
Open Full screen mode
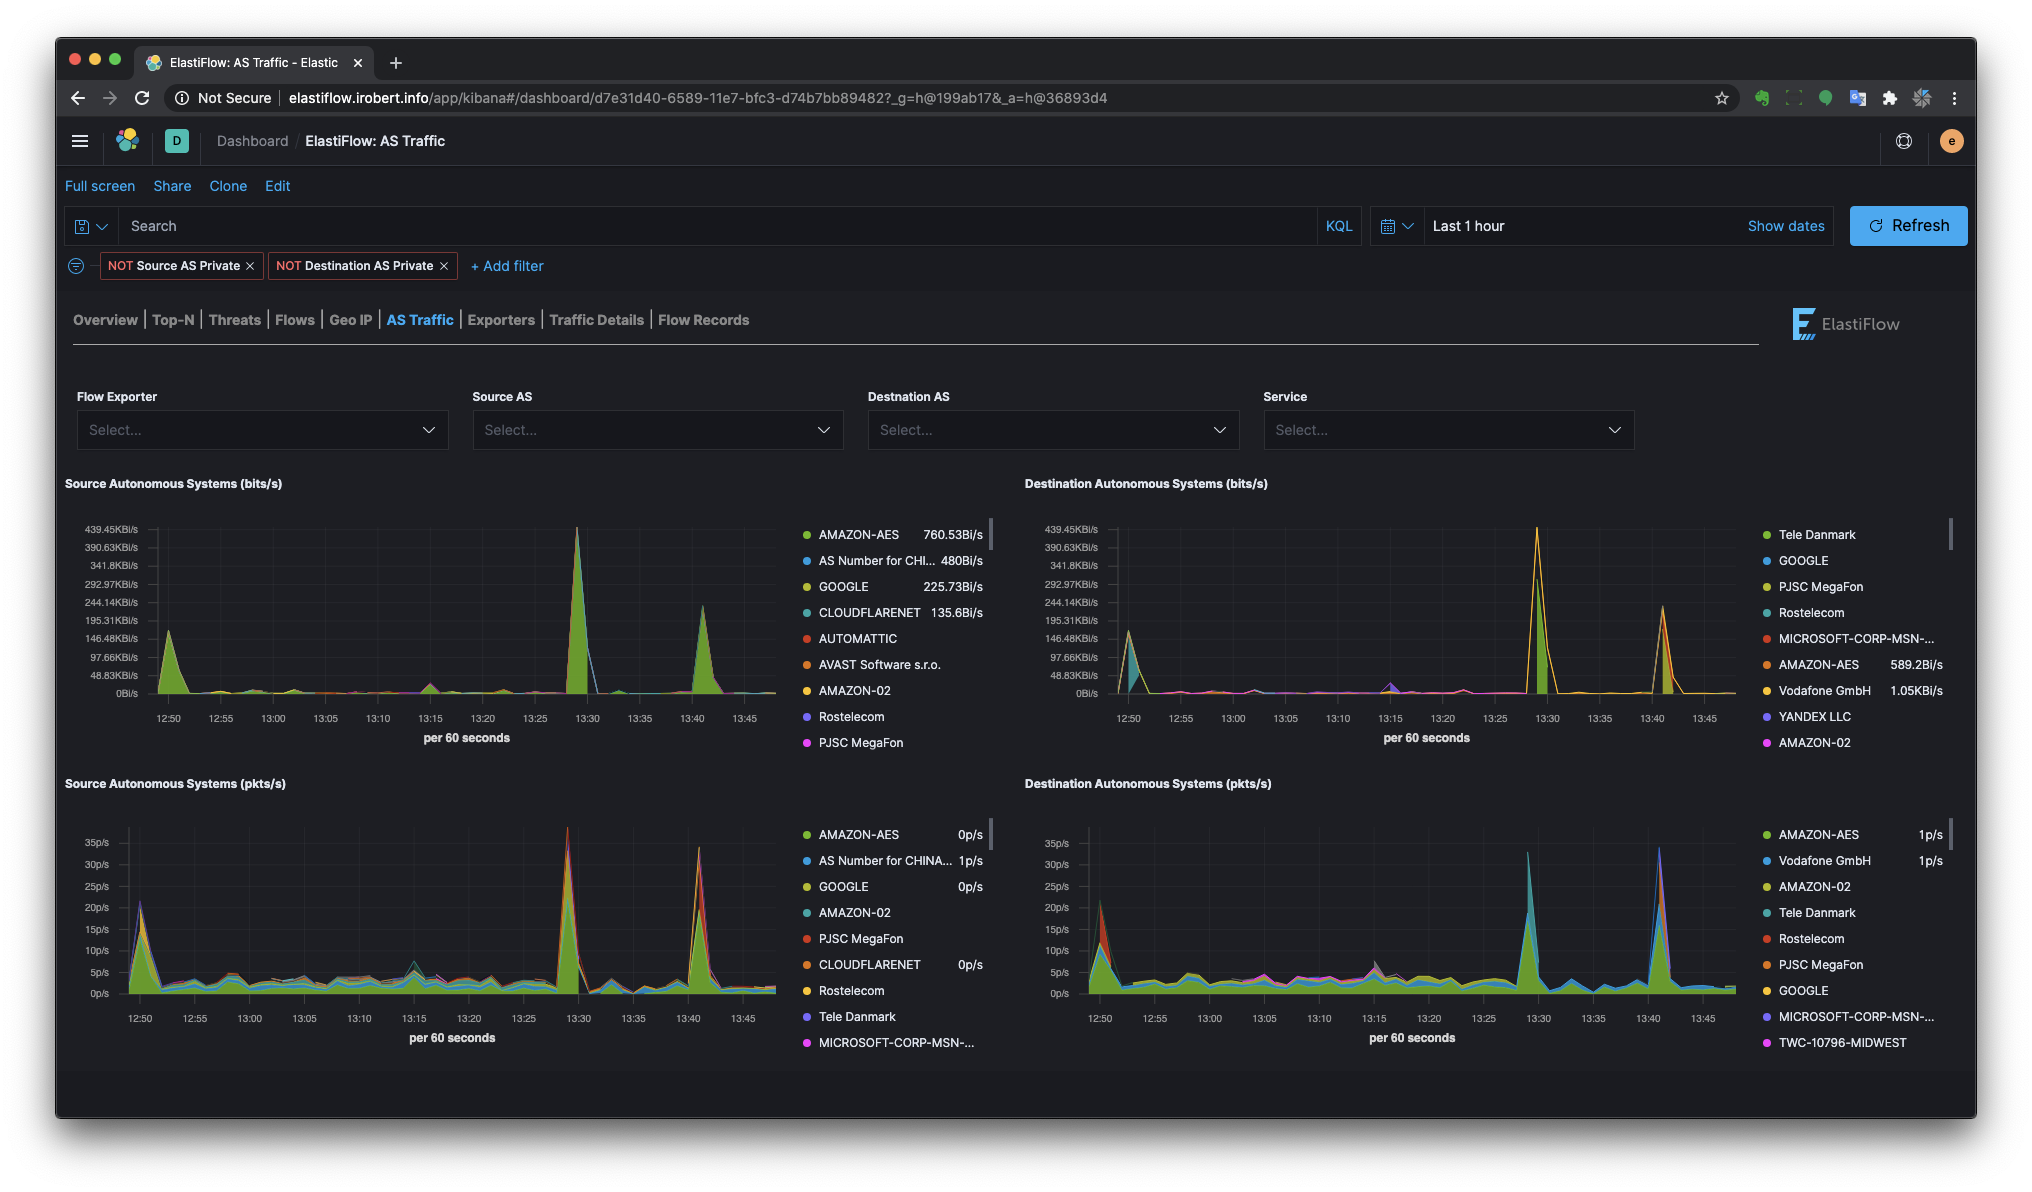tap(100, 186)
